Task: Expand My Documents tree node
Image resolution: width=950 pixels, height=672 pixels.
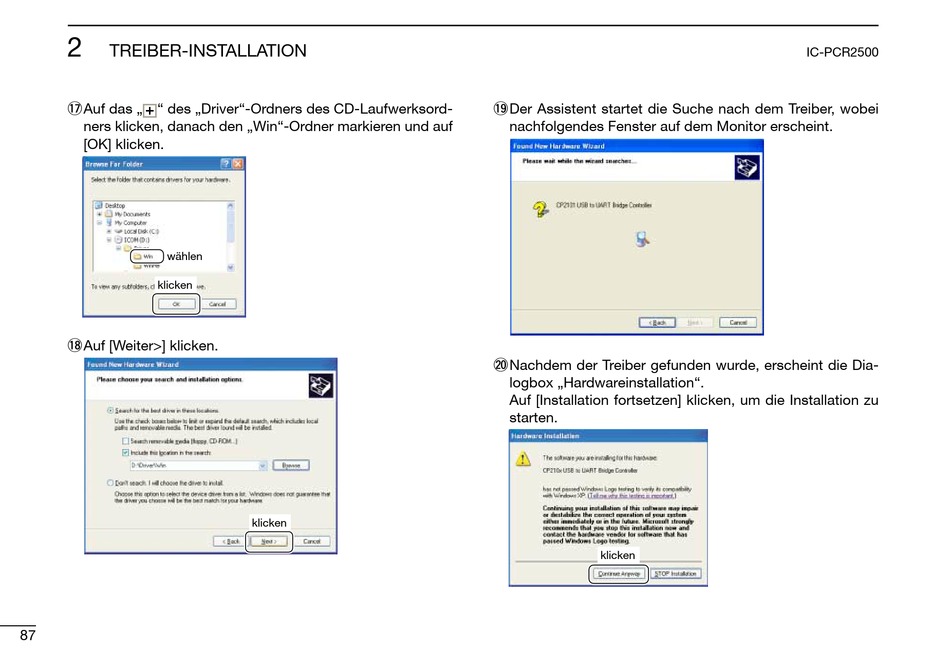Action: [99, 214]
